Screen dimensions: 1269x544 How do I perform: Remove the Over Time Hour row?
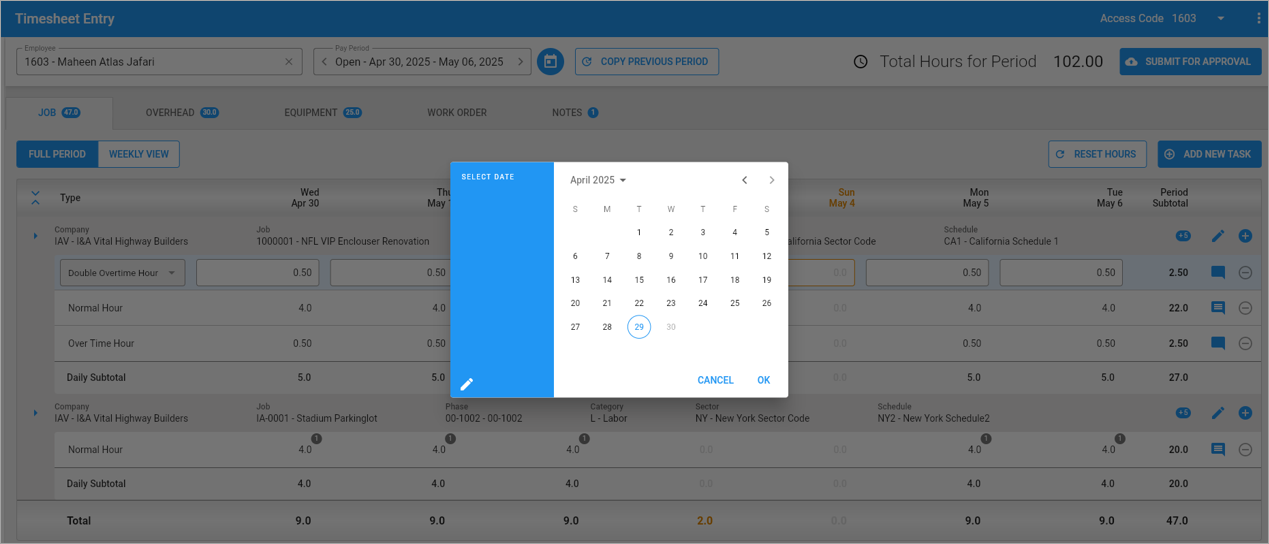pos(1245,343)
